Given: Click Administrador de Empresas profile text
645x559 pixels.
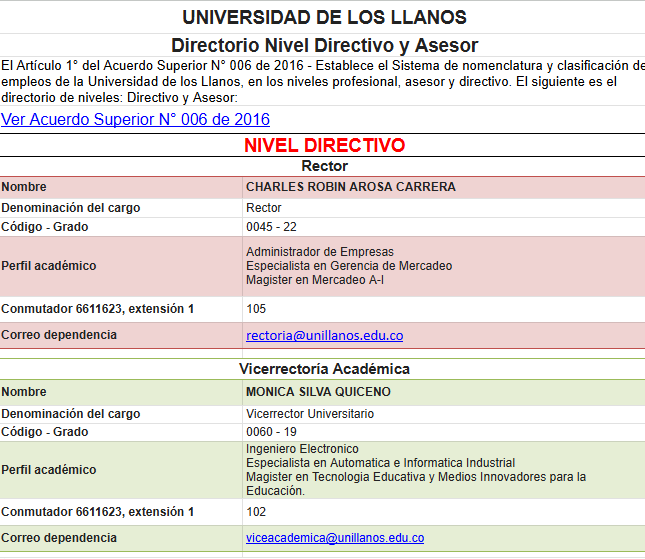Looking at the screenshot, I should tap(320, 252).
